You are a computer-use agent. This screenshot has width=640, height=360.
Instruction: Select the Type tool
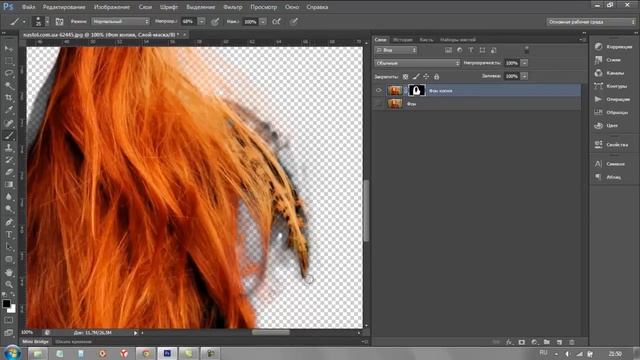point(9,235)
